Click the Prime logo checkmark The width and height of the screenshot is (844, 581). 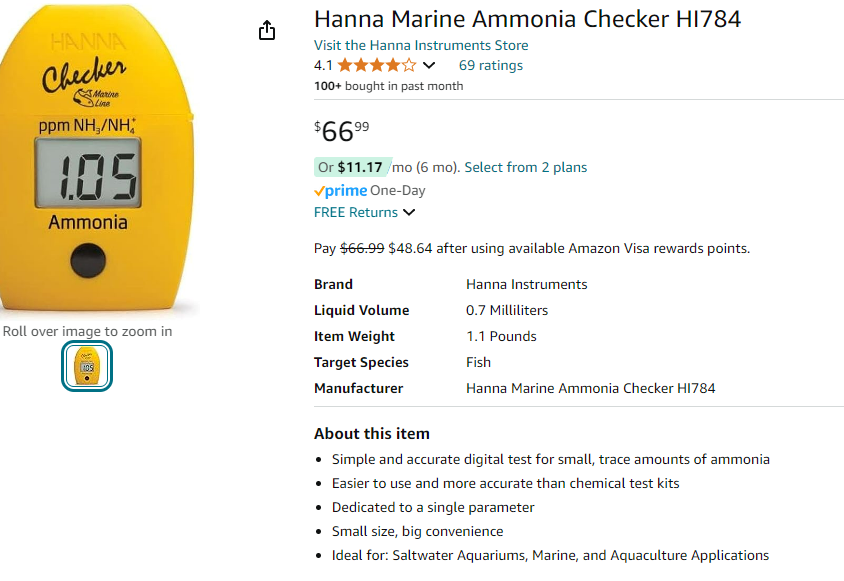click(320, 191)
